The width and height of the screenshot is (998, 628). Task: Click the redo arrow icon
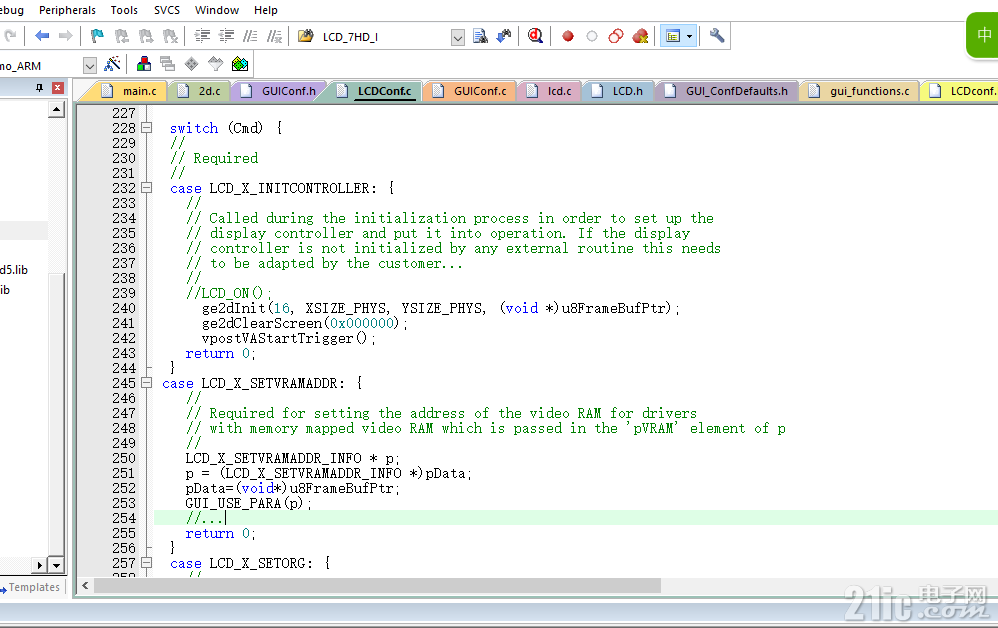point(10,36)
